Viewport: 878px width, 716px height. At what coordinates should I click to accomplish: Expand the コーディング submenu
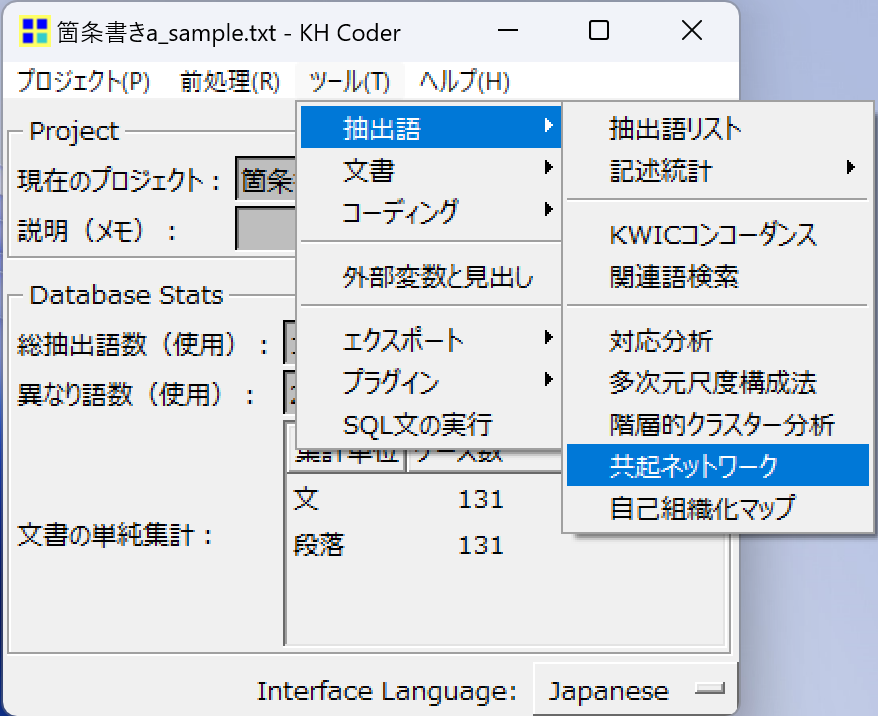pos(431,212)
